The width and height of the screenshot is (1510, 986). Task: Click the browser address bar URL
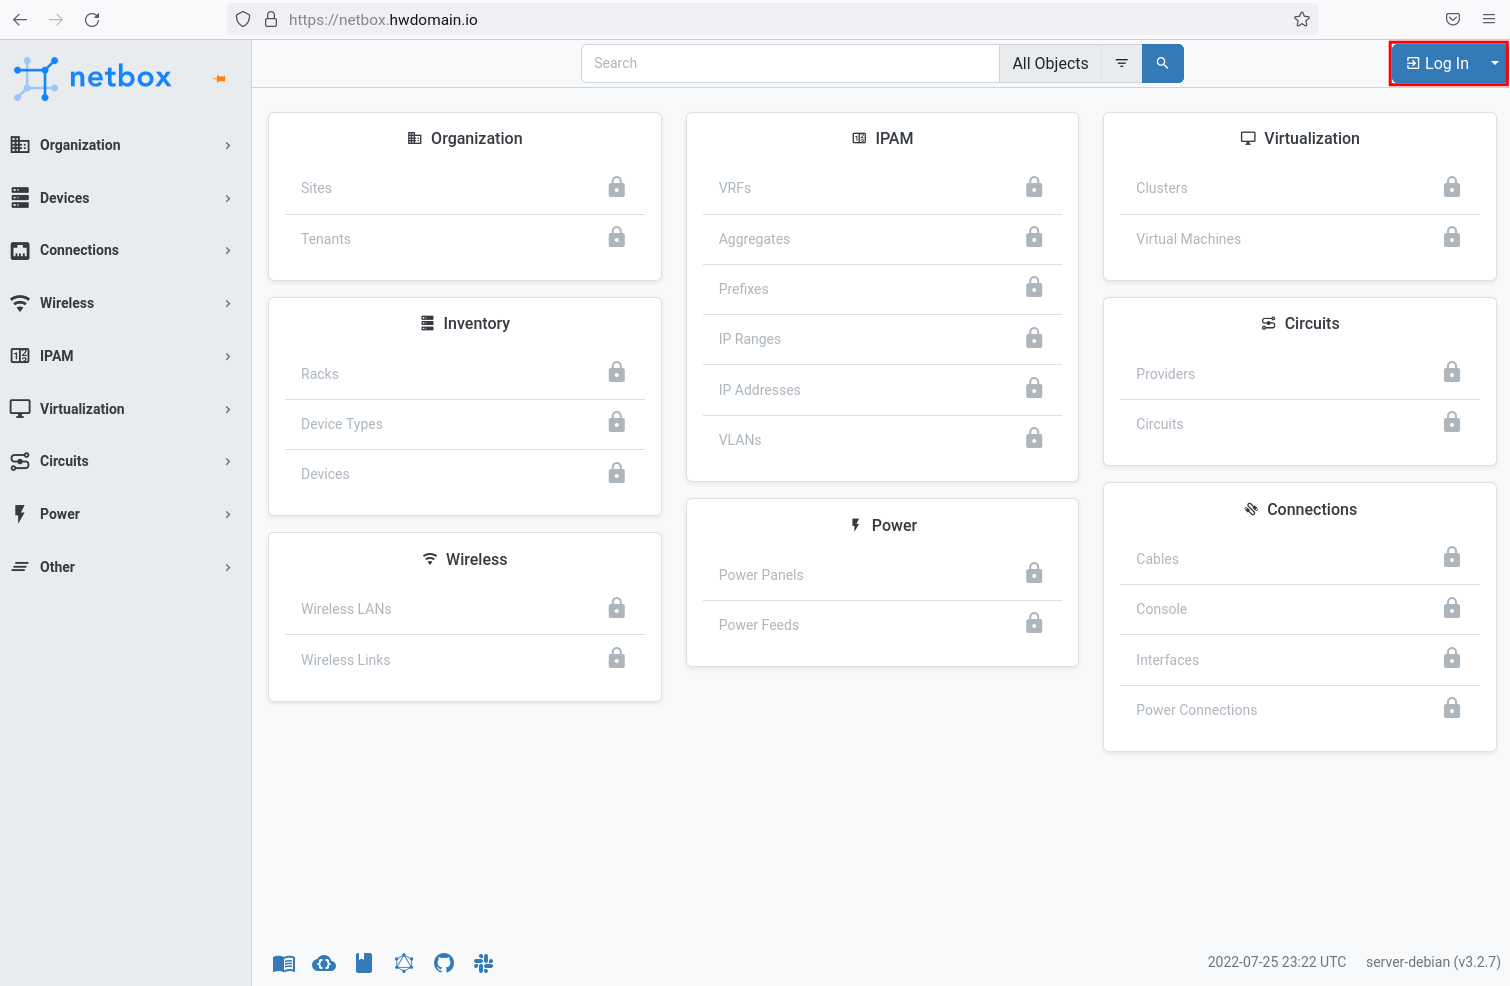click(383, 19)
